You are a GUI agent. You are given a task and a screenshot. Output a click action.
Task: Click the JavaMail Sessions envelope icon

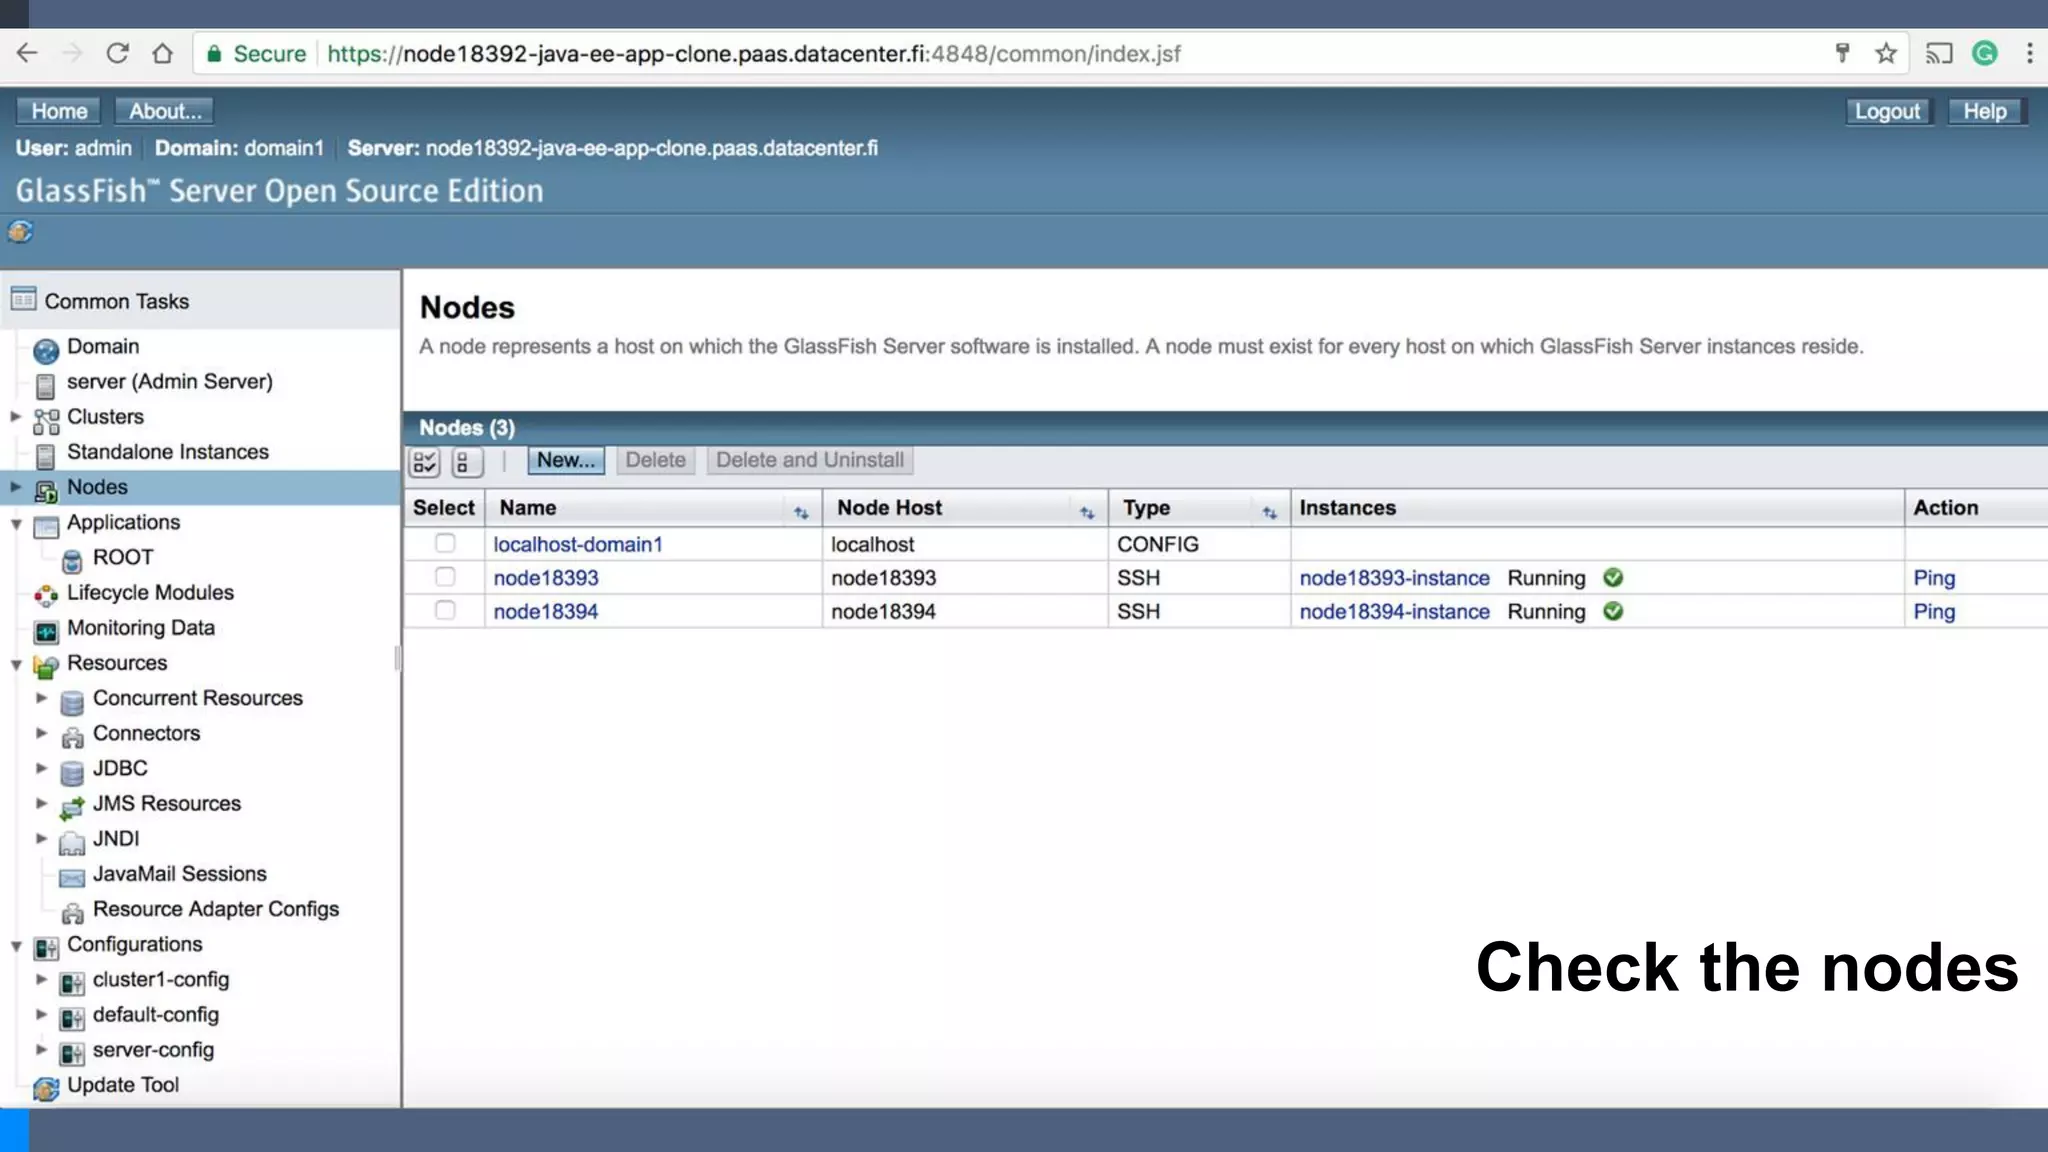[x=72, y=878]
